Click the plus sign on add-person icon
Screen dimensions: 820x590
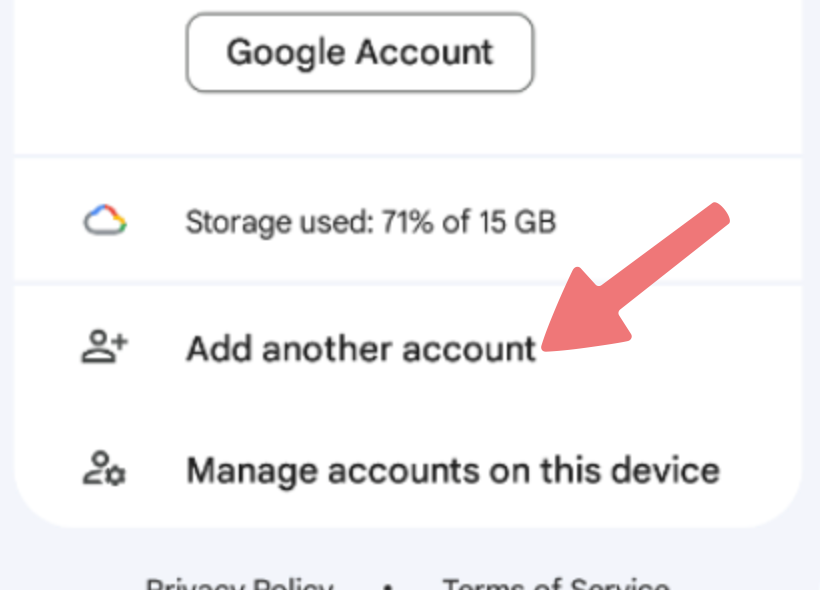(x=119, y=343)
